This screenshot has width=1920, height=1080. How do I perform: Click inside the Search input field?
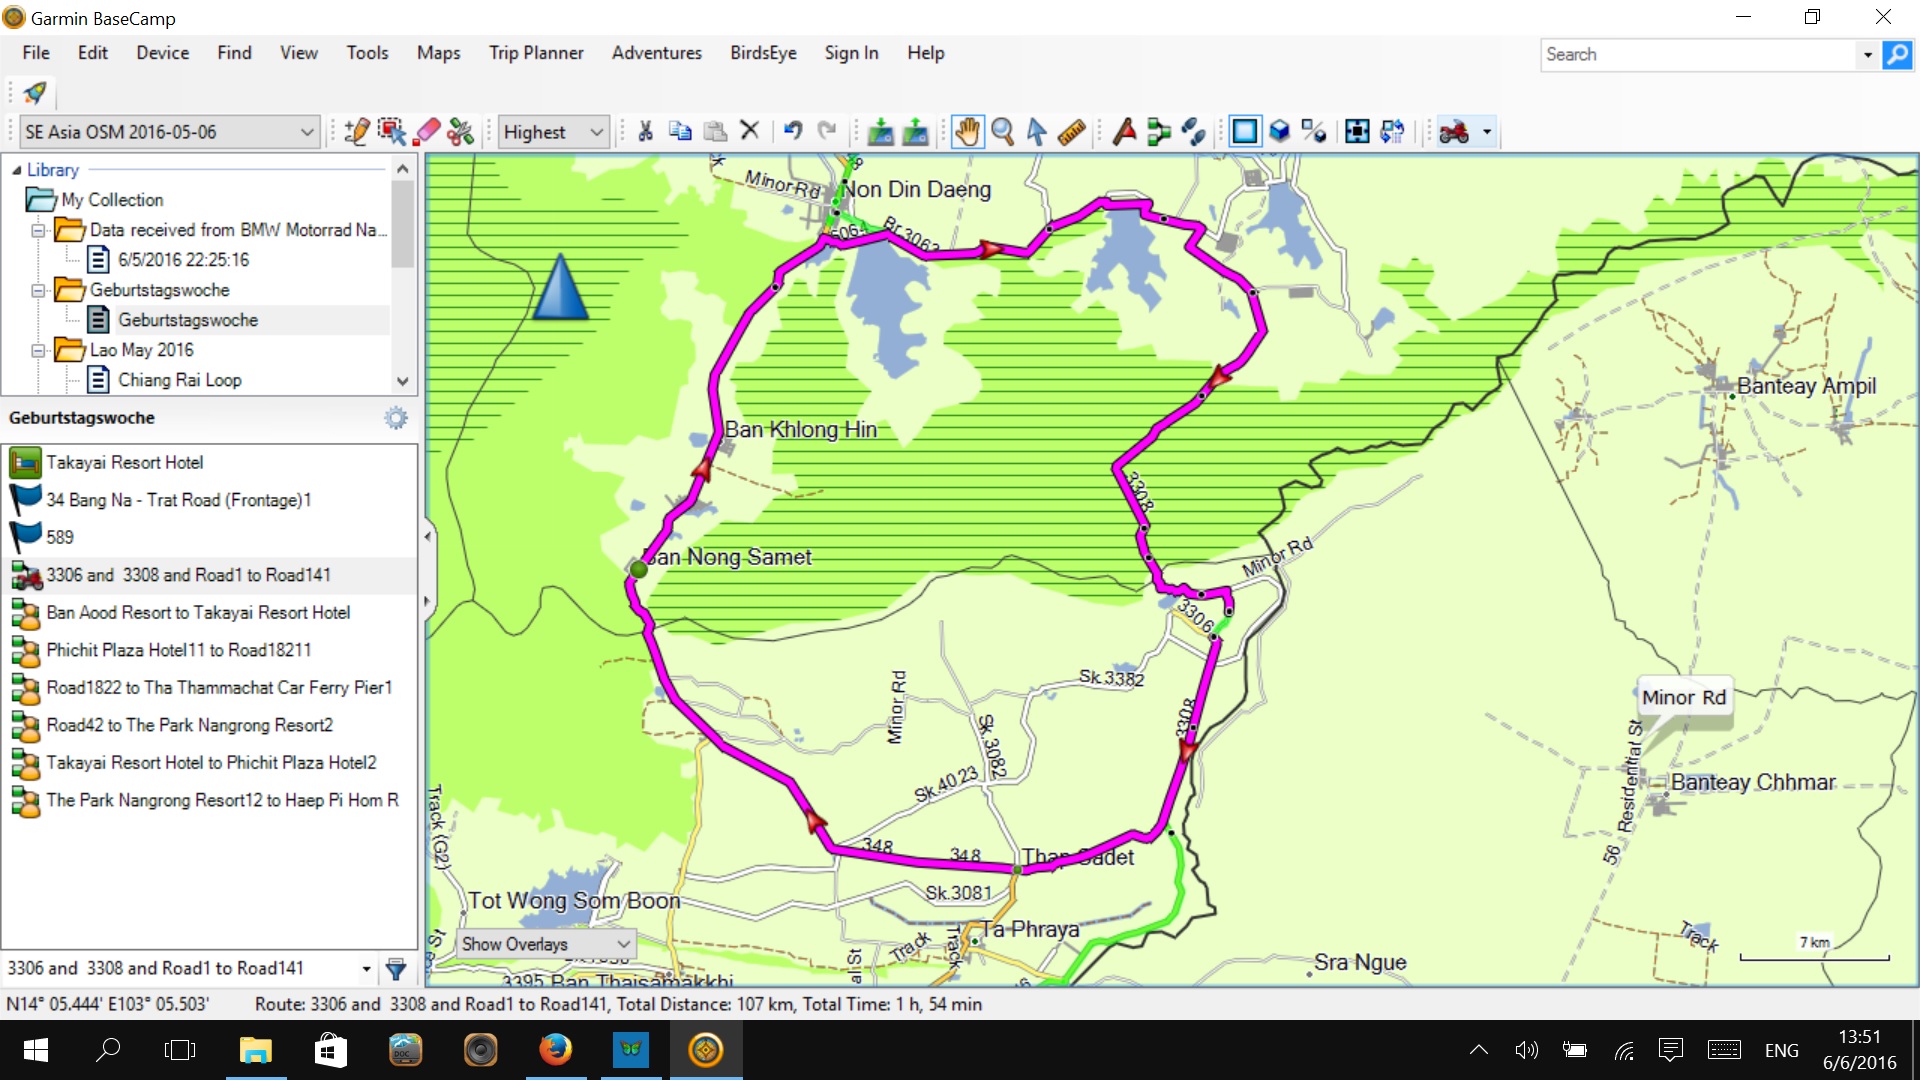pyautogui.click(x=1698, y=54)
